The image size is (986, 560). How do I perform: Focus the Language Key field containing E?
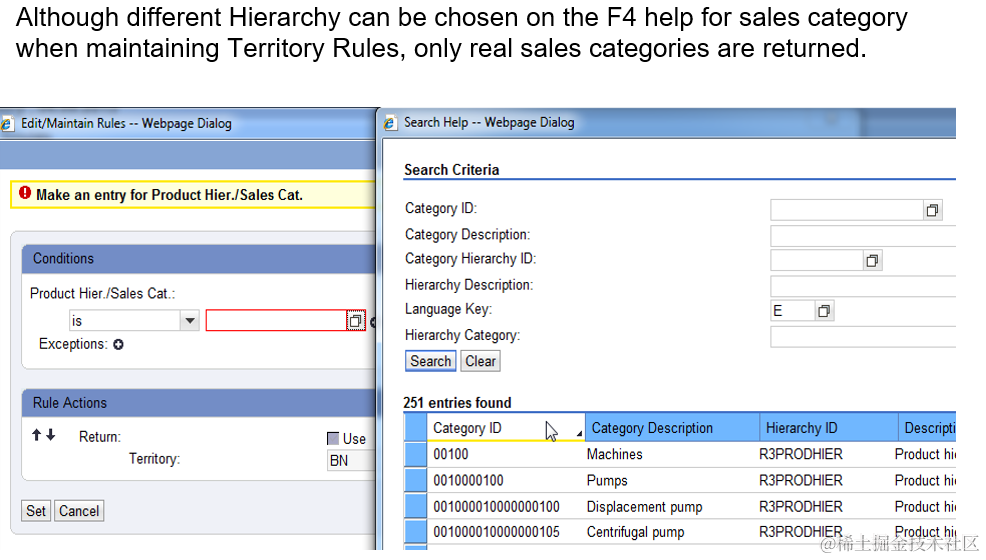click(x=792, y=311)
